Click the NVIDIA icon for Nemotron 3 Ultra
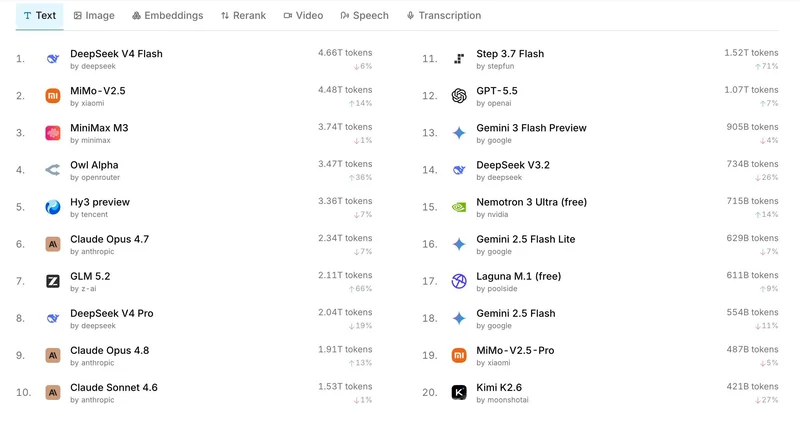The height and width of the screenshot is (424, 800). (459, 207)
